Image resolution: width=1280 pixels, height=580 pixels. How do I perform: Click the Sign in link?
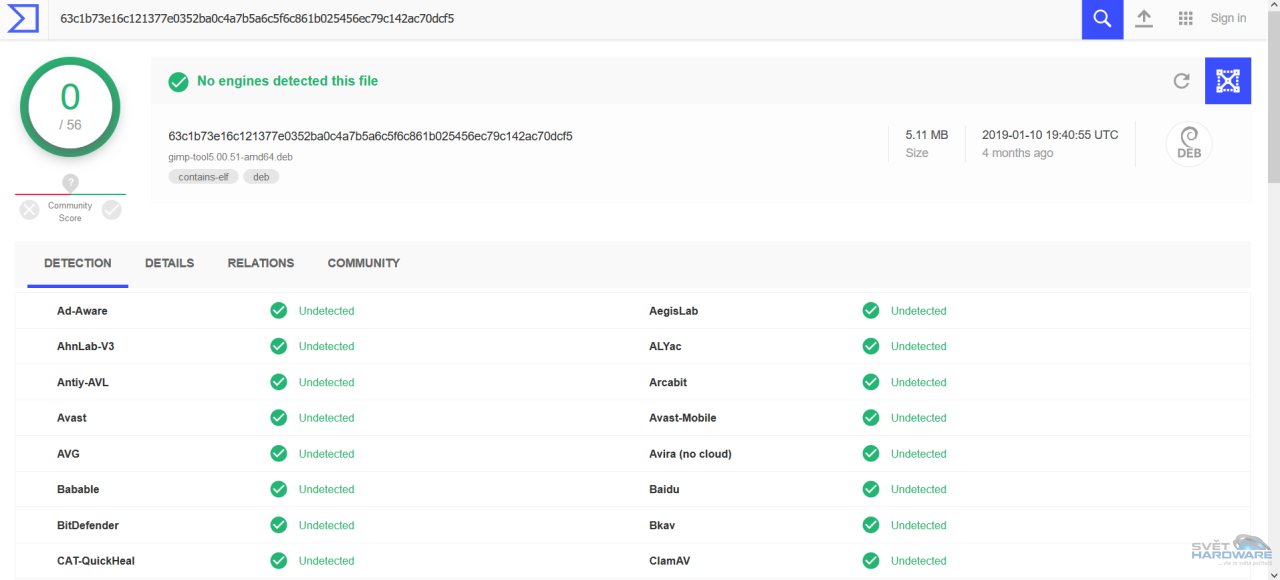[x=1228, y=18]
